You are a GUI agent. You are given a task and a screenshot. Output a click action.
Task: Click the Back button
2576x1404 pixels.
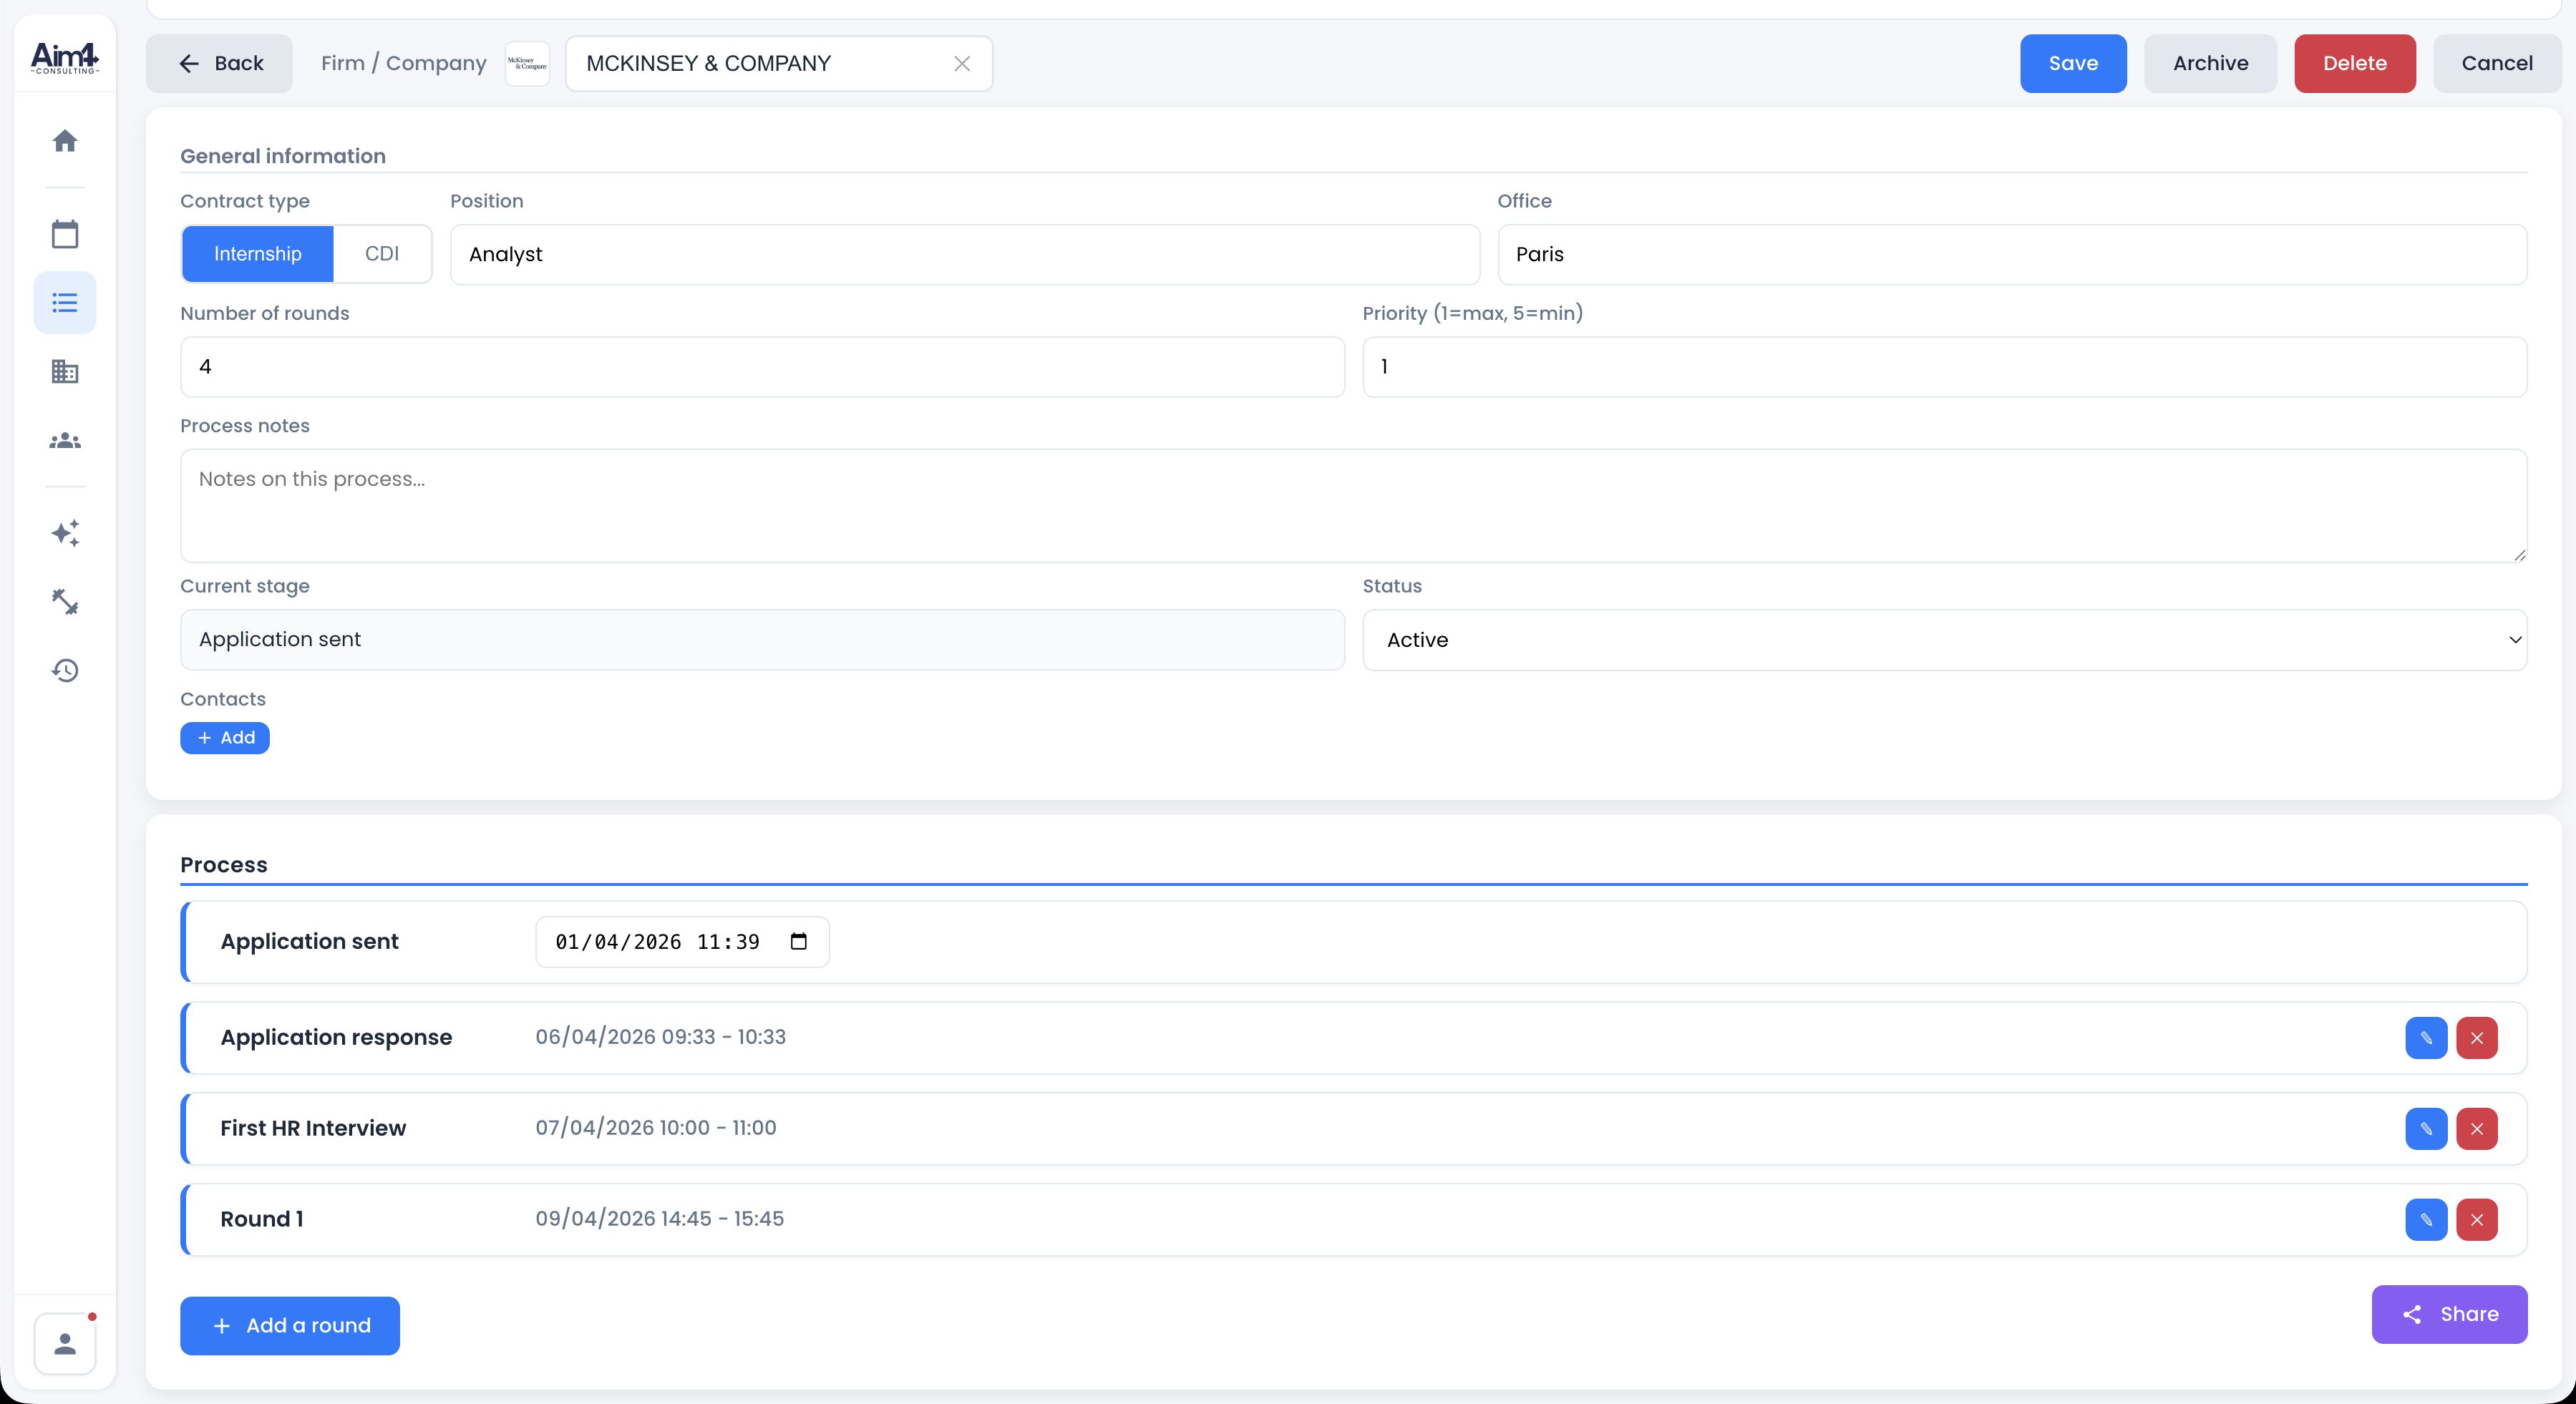click(219, 64)
